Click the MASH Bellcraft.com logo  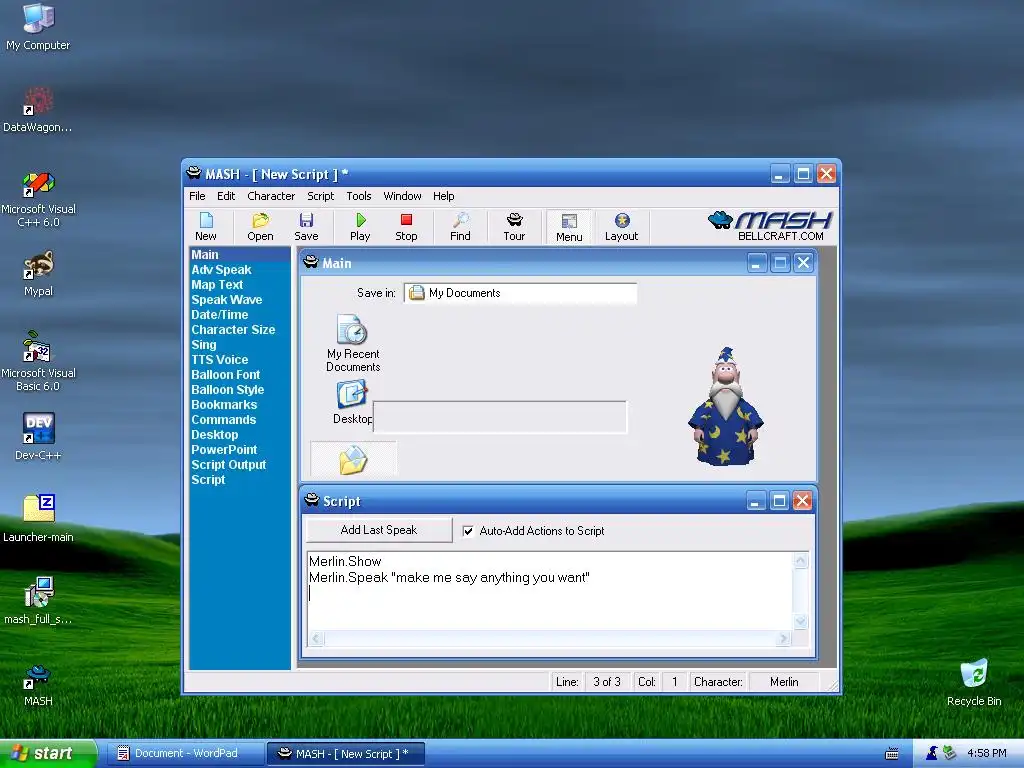(769, 226)
